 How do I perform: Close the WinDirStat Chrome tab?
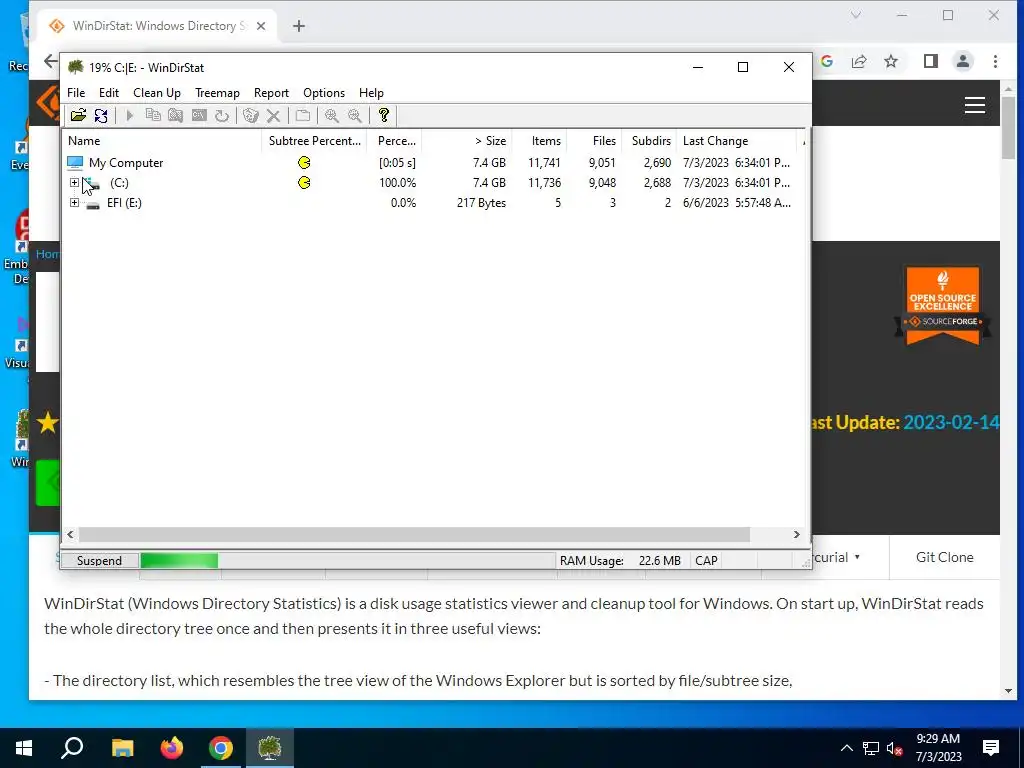pyautogui.click(x=261, y=26)
